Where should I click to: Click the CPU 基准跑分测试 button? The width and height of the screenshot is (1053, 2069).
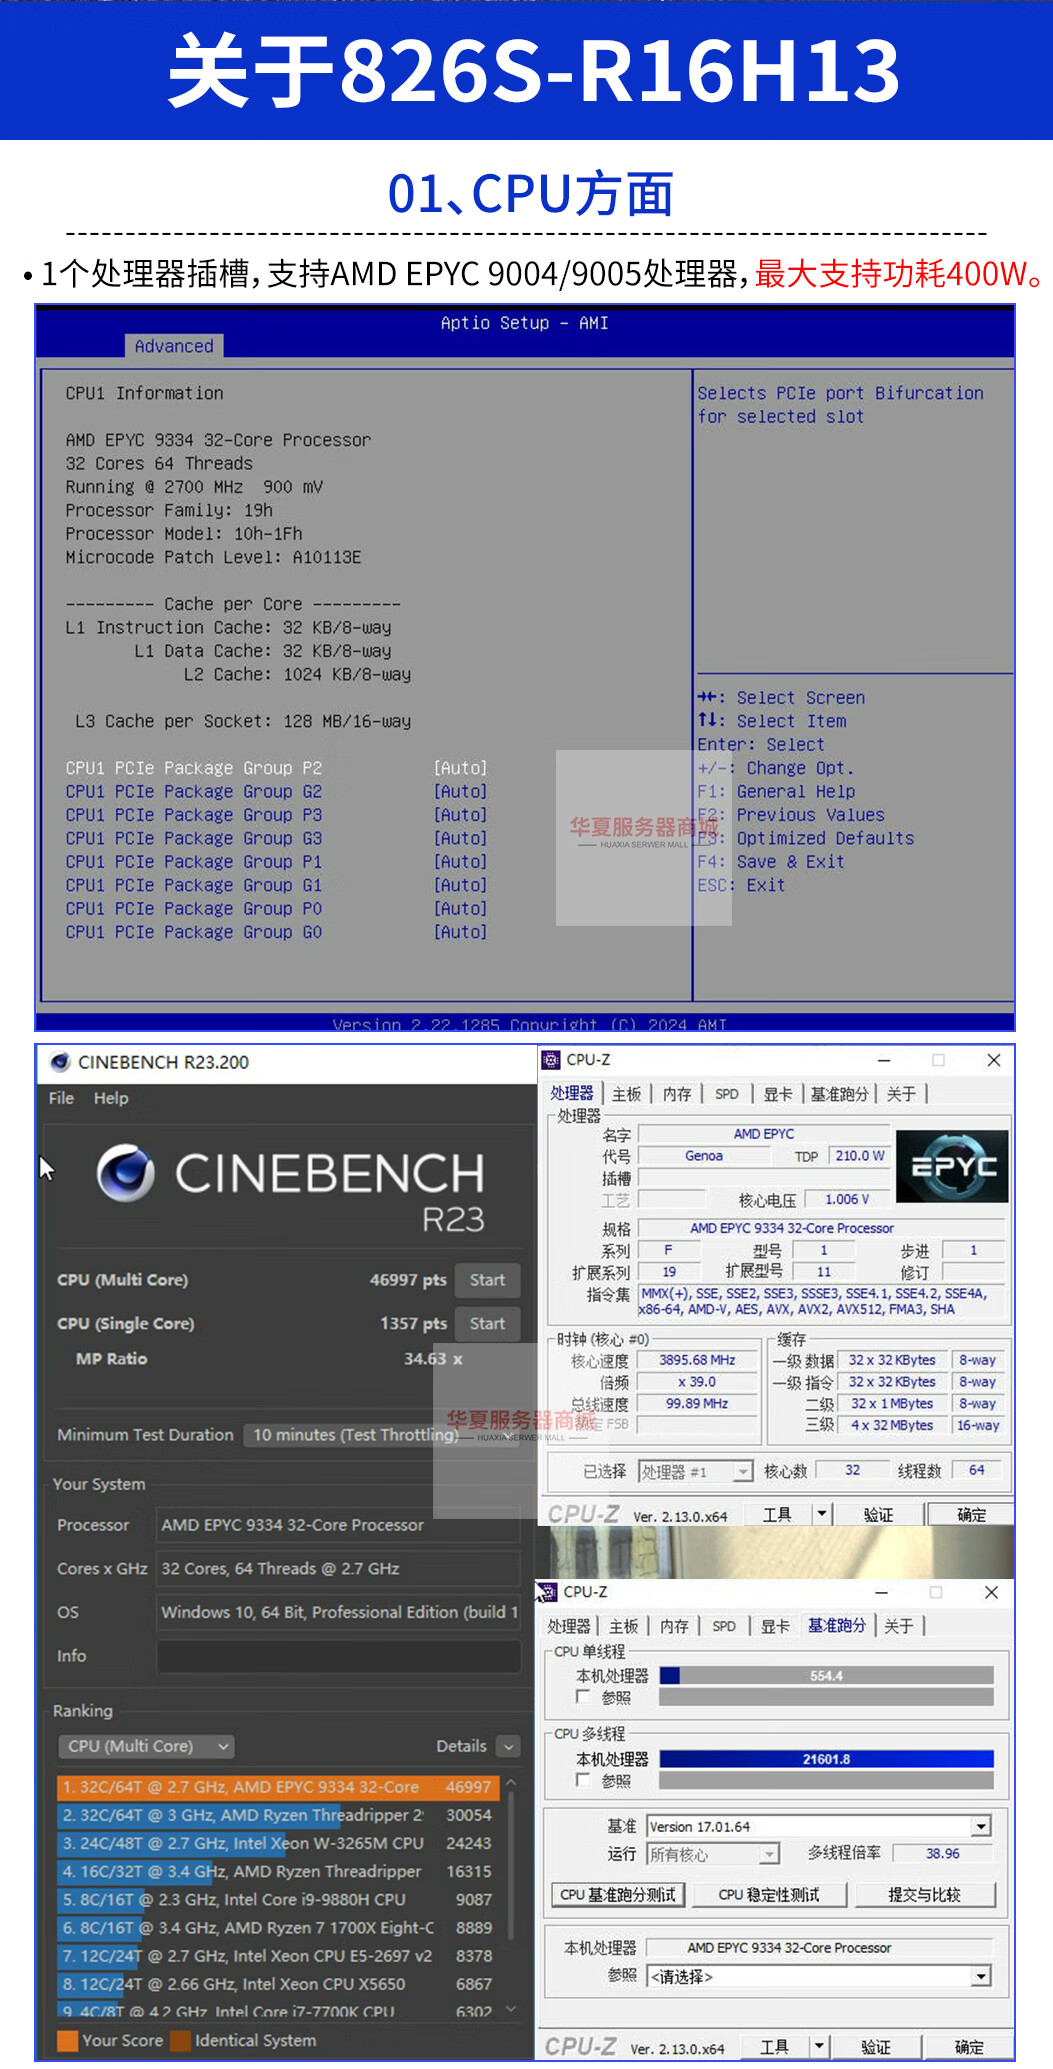618,1894
